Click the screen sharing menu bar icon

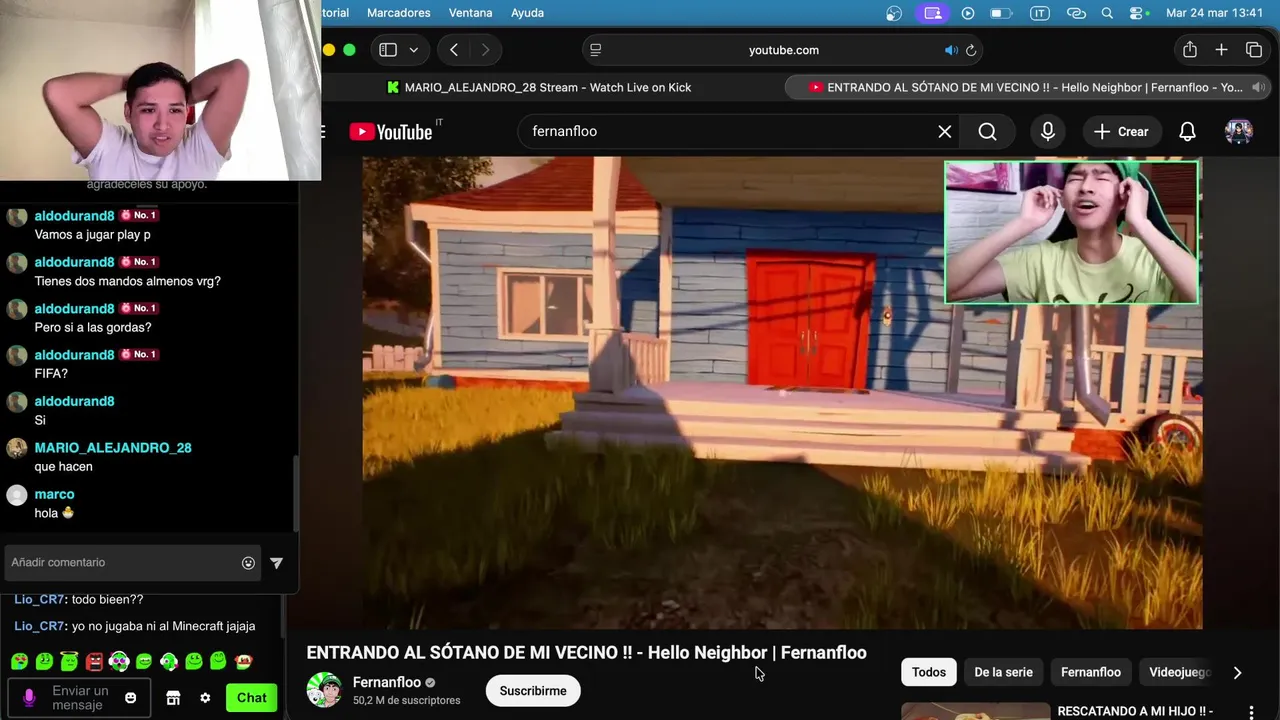click(933, 13)
